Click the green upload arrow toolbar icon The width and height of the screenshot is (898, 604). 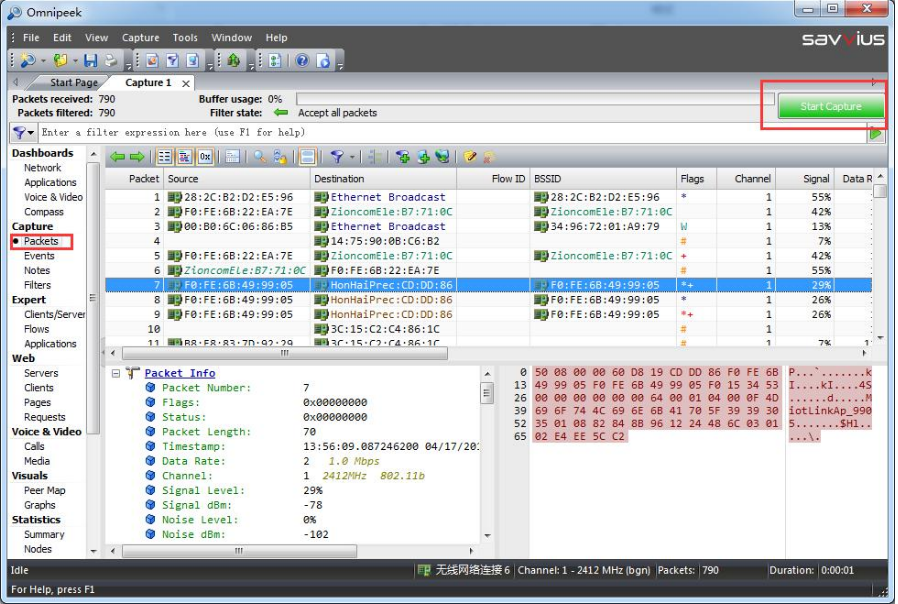pos(234,60)
